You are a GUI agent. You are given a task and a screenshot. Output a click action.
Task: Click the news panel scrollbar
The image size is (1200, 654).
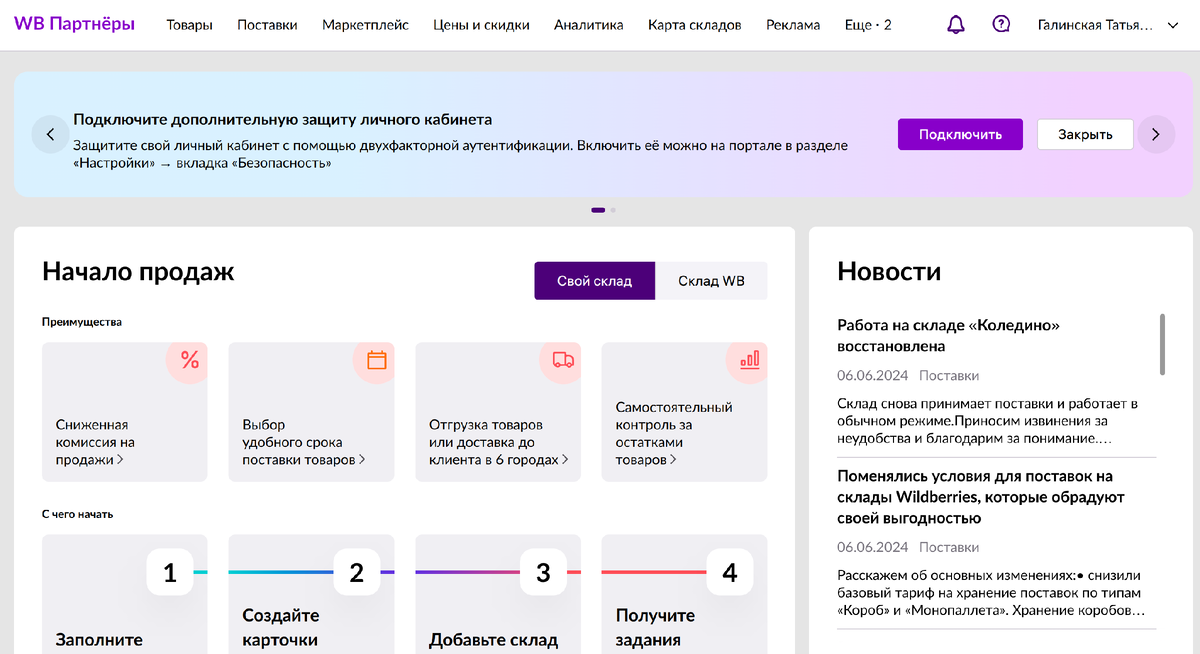[x=1162, y=344]
